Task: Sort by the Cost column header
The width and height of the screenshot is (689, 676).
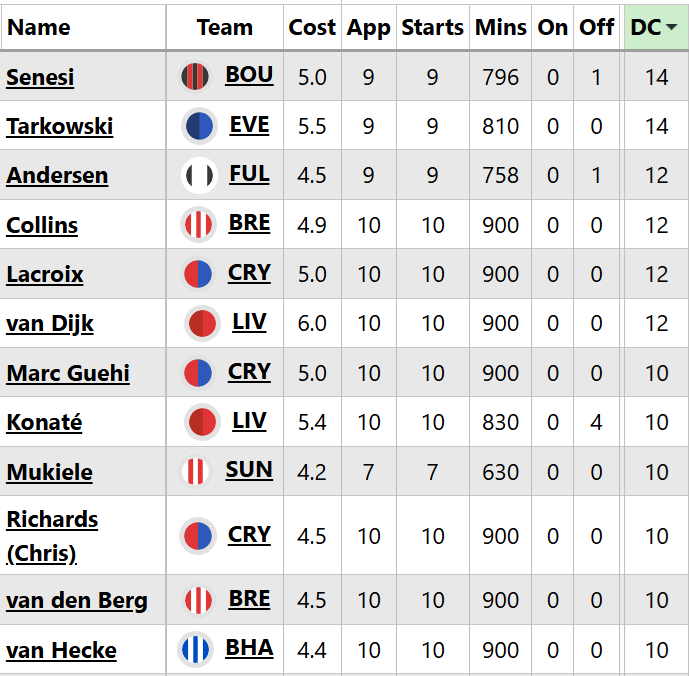Action: 312,27
